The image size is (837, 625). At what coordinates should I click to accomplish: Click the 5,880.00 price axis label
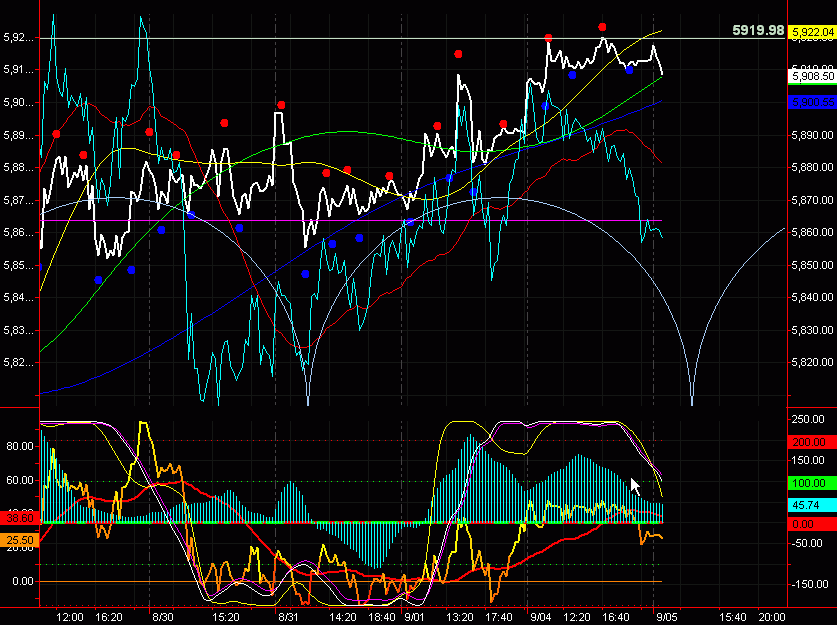coord(812,167)
